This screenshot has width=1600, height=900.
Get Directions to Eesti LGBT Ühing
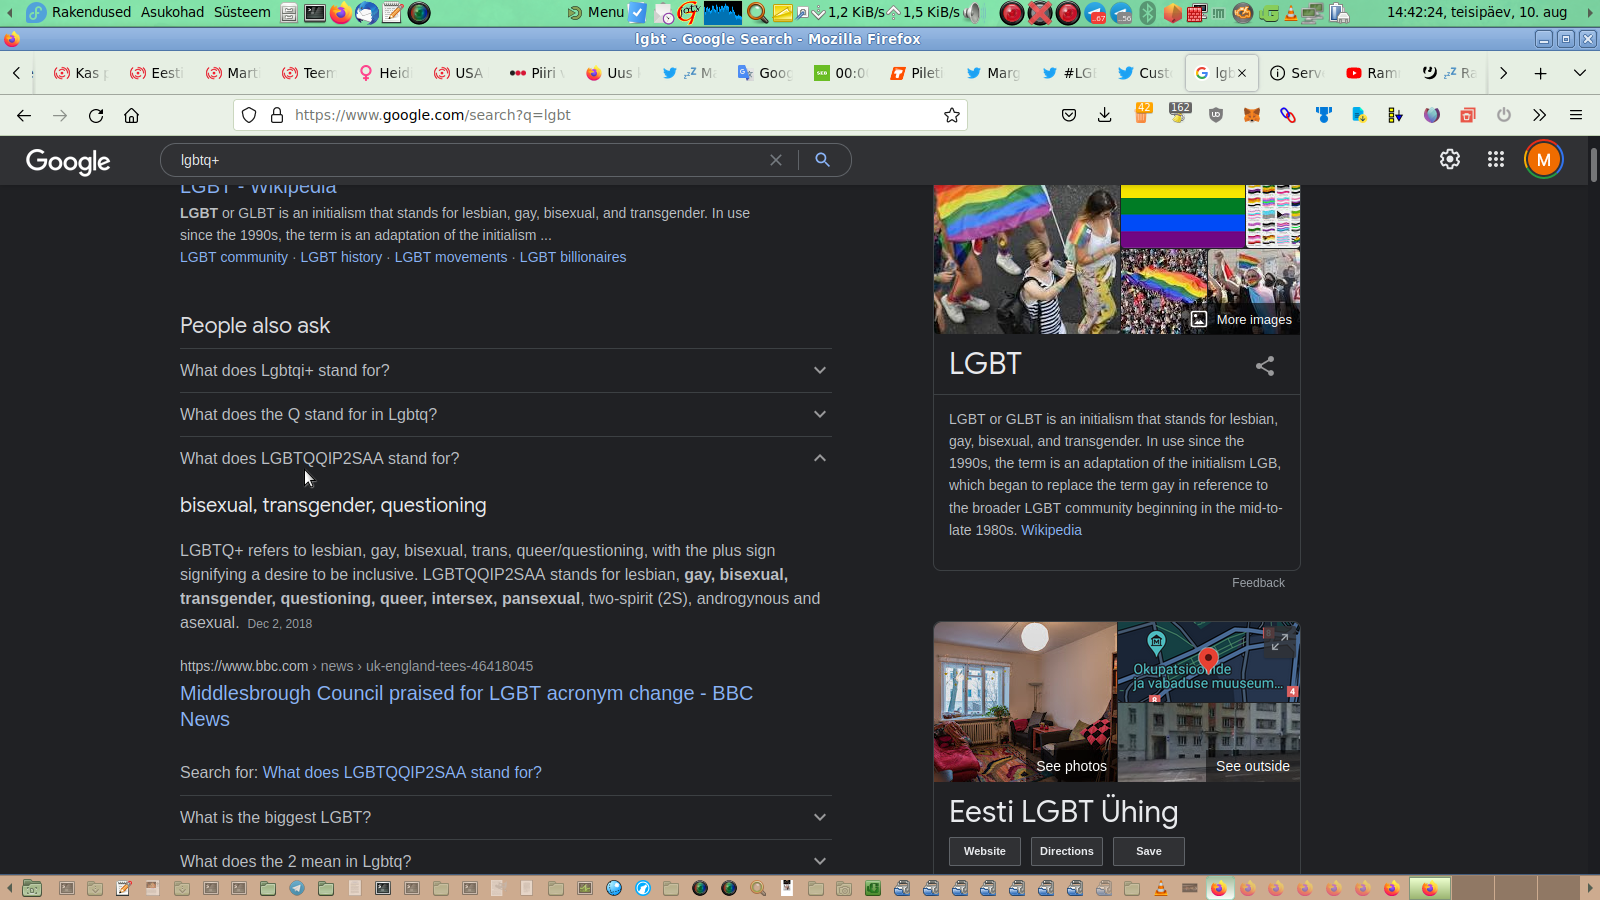coord(1067,851)
